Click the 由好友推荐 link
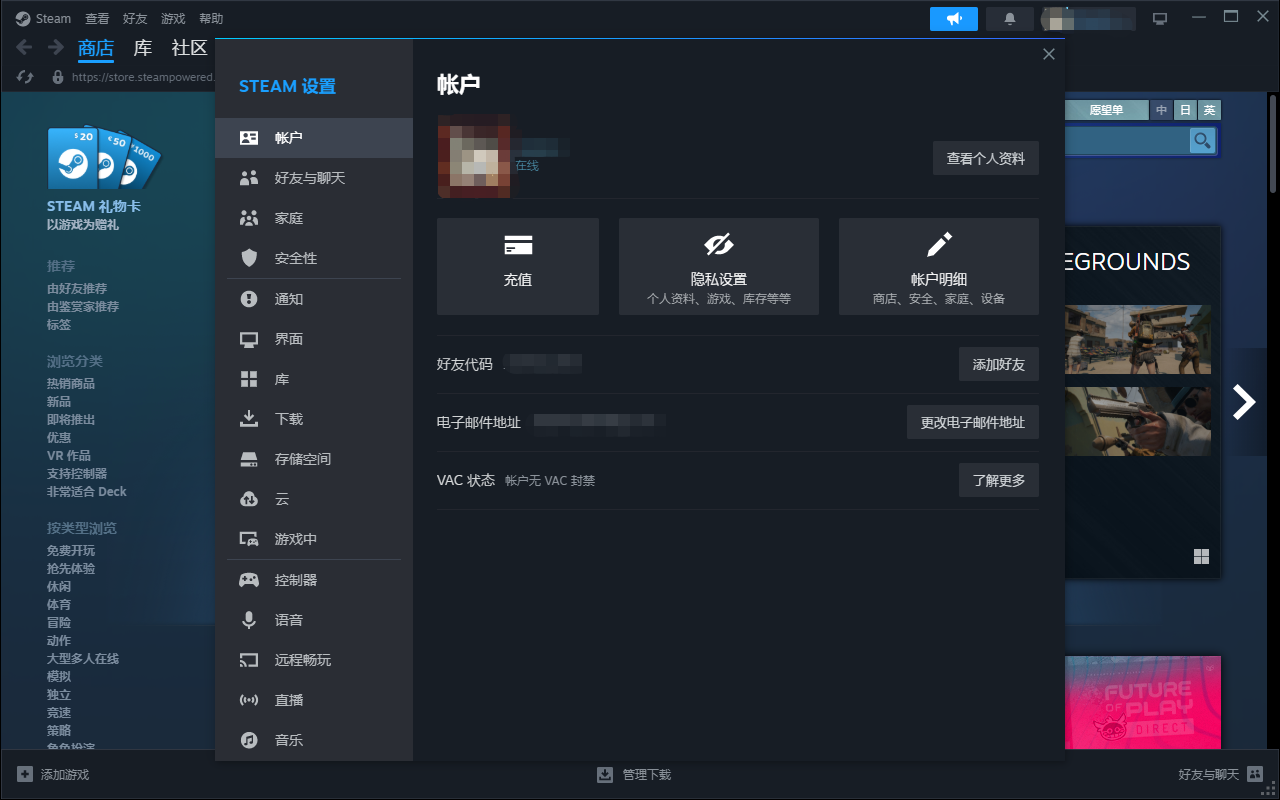Image resolution: width=1280 pixels, height=800 pixels. tap(77, 288)
